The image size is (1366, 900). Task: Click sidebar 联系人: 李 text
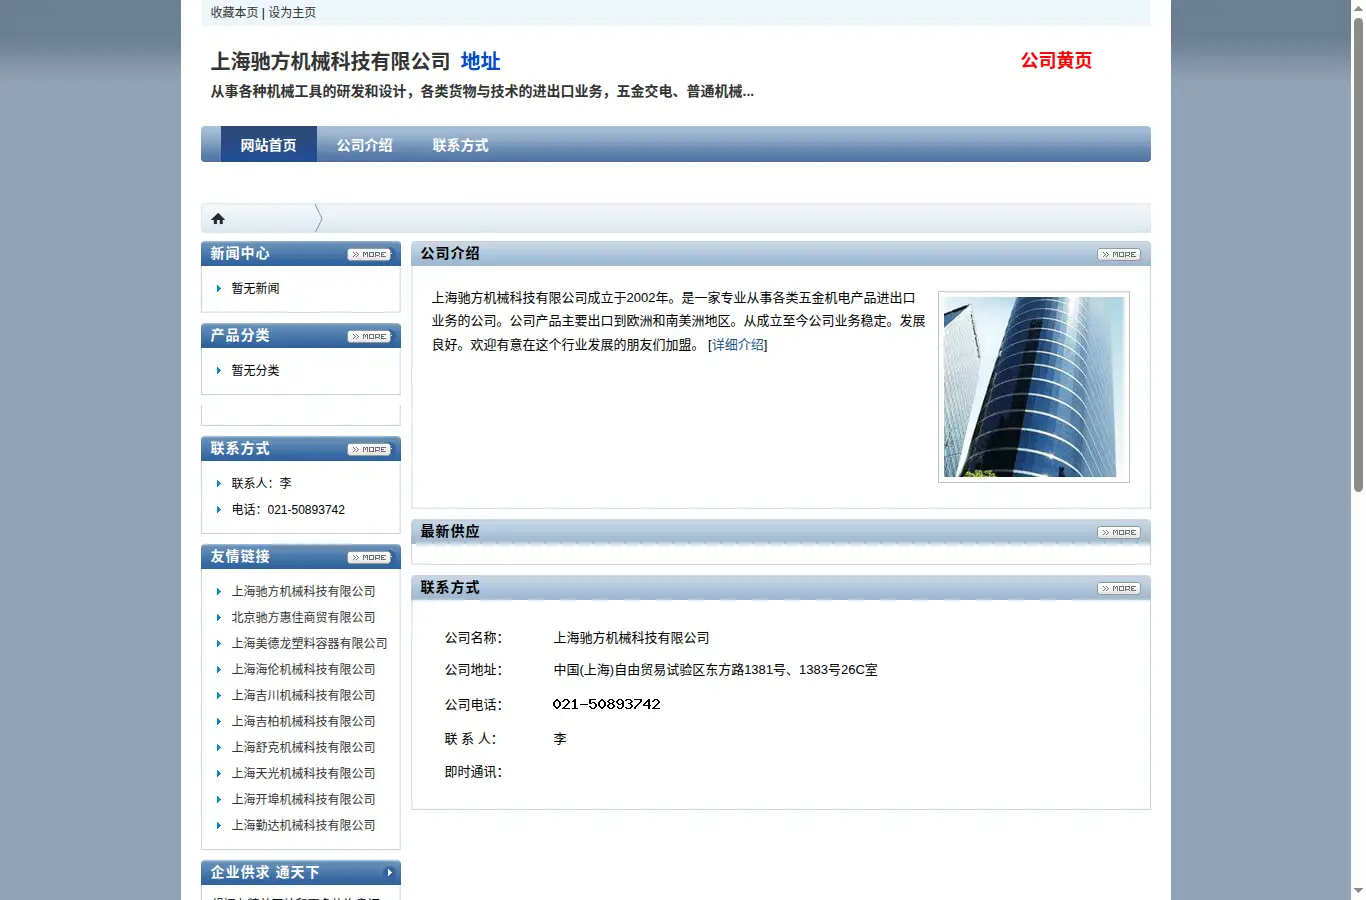(261, 484)
